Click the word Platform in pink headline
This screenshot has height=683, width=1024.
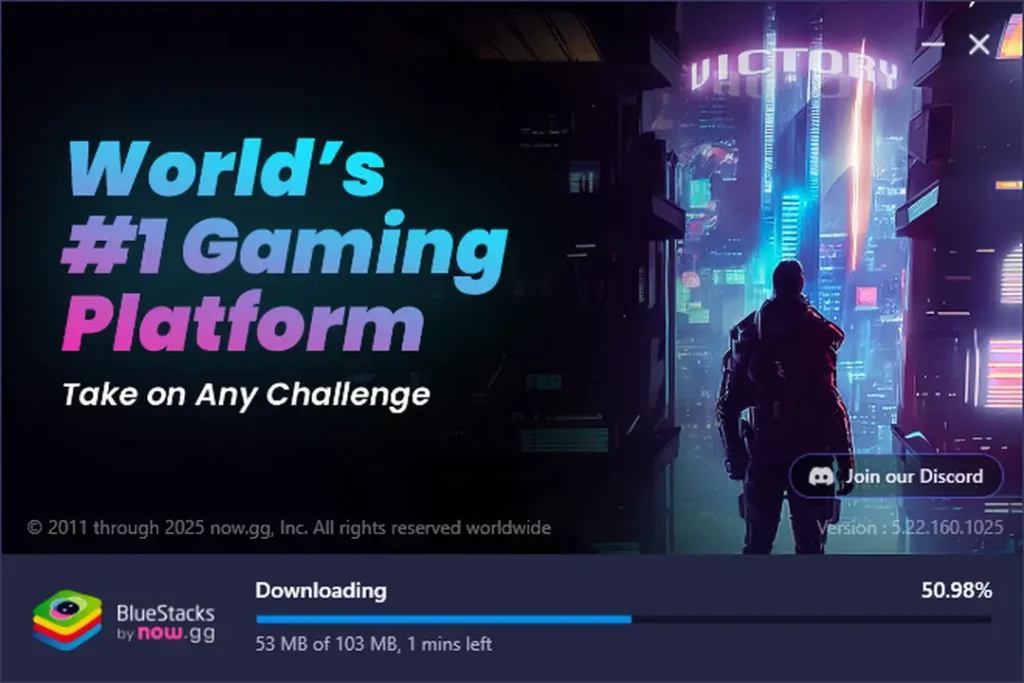click(x=243, y=321)
